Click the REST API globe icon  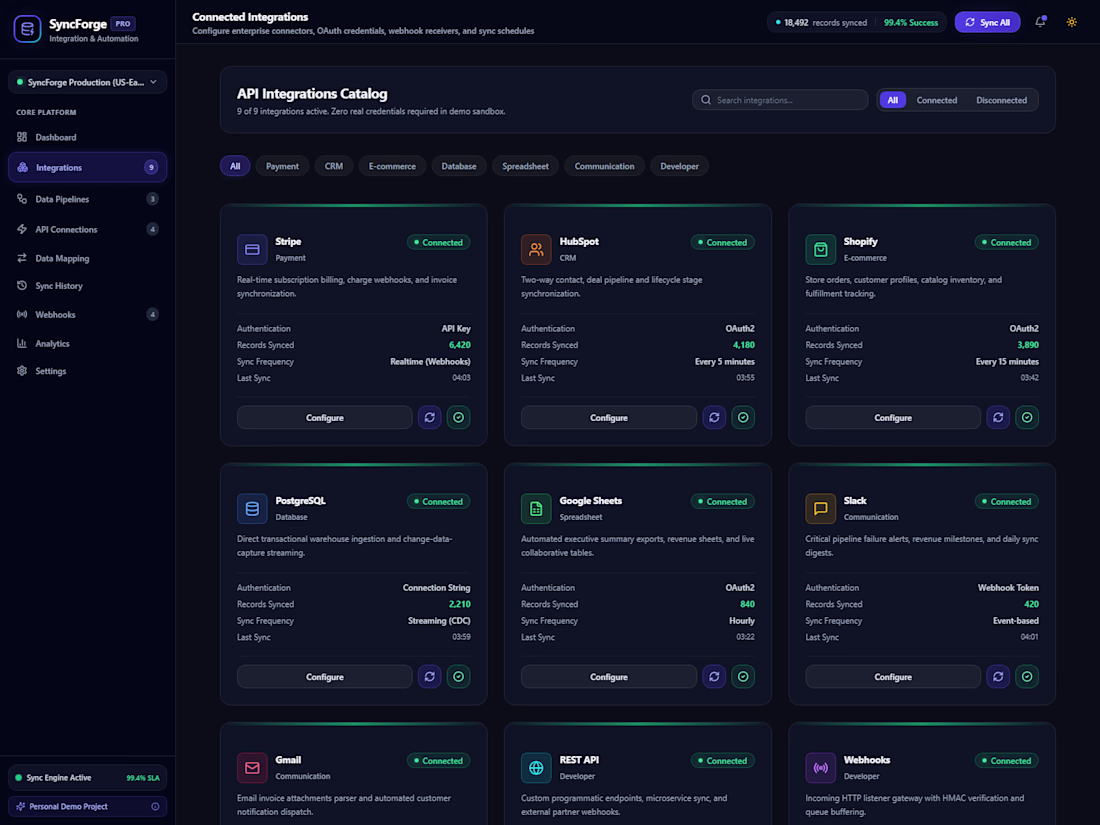coord(536,767)
